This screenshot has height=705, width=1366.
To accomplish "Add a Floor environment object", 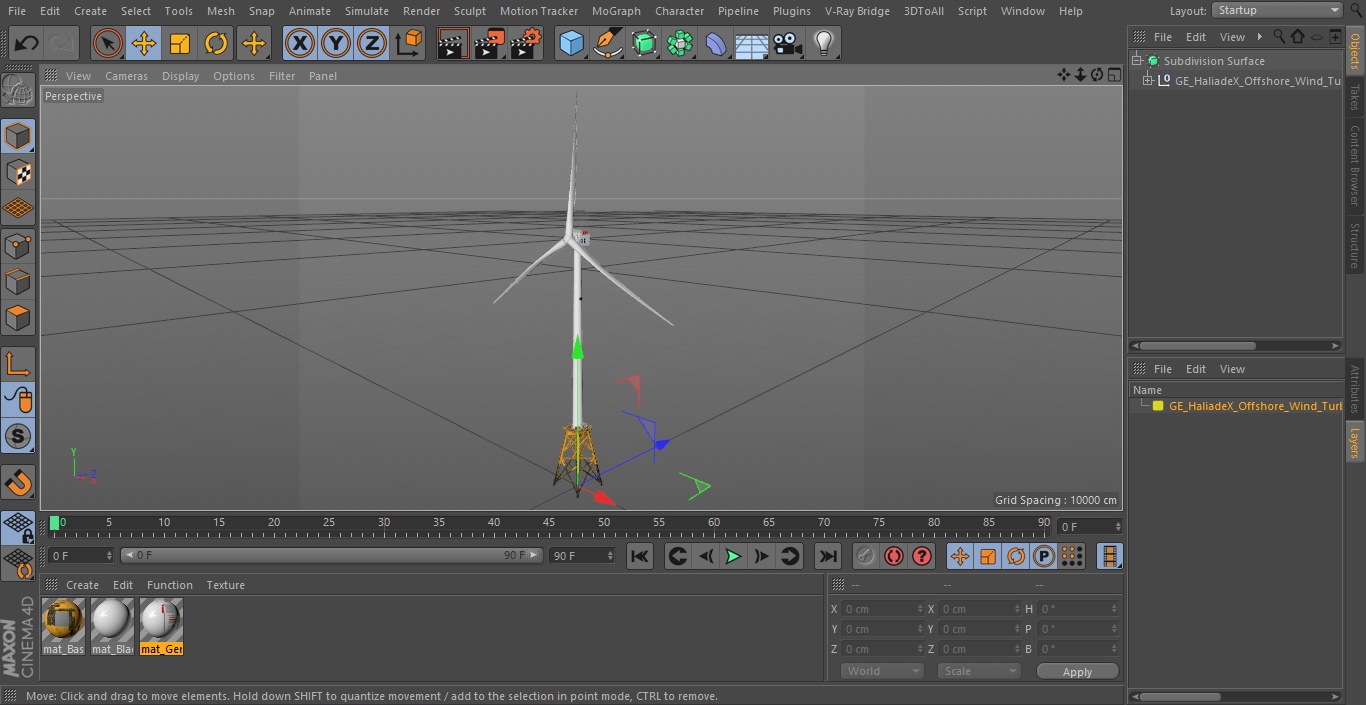I will 752,44.
